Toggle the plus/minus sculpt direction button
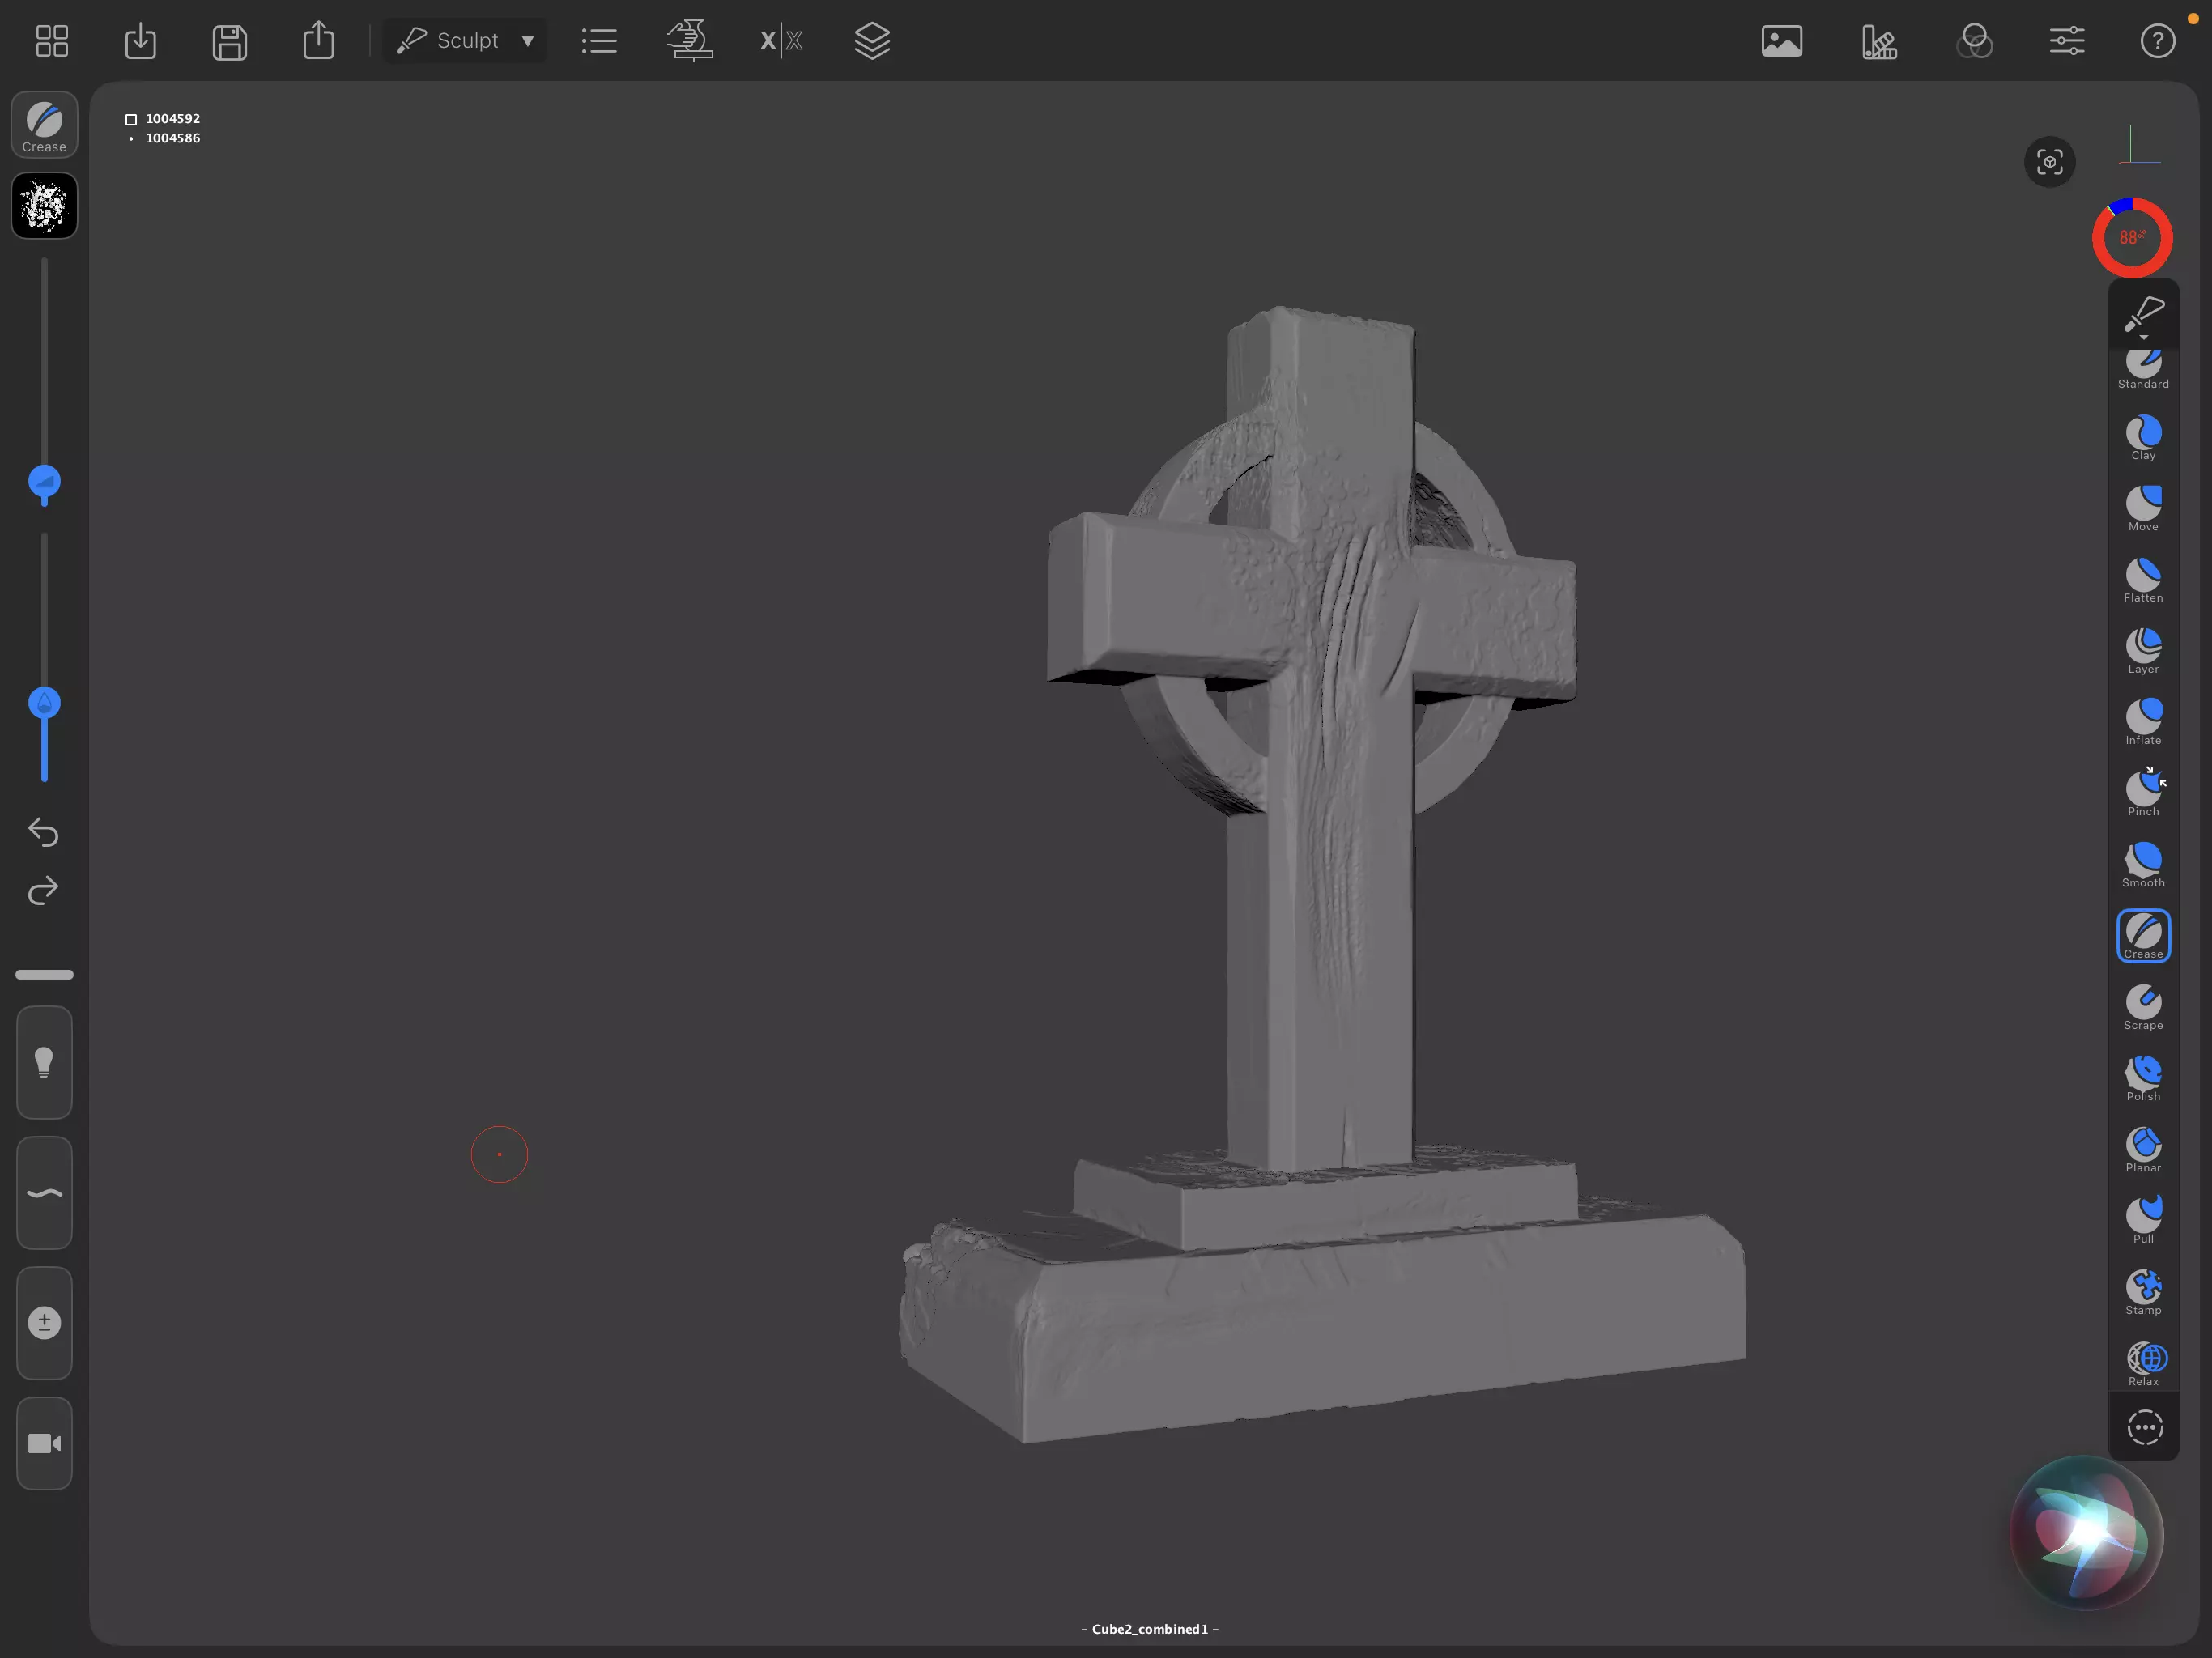Screen dimensions: 2212x1658 44,1323
